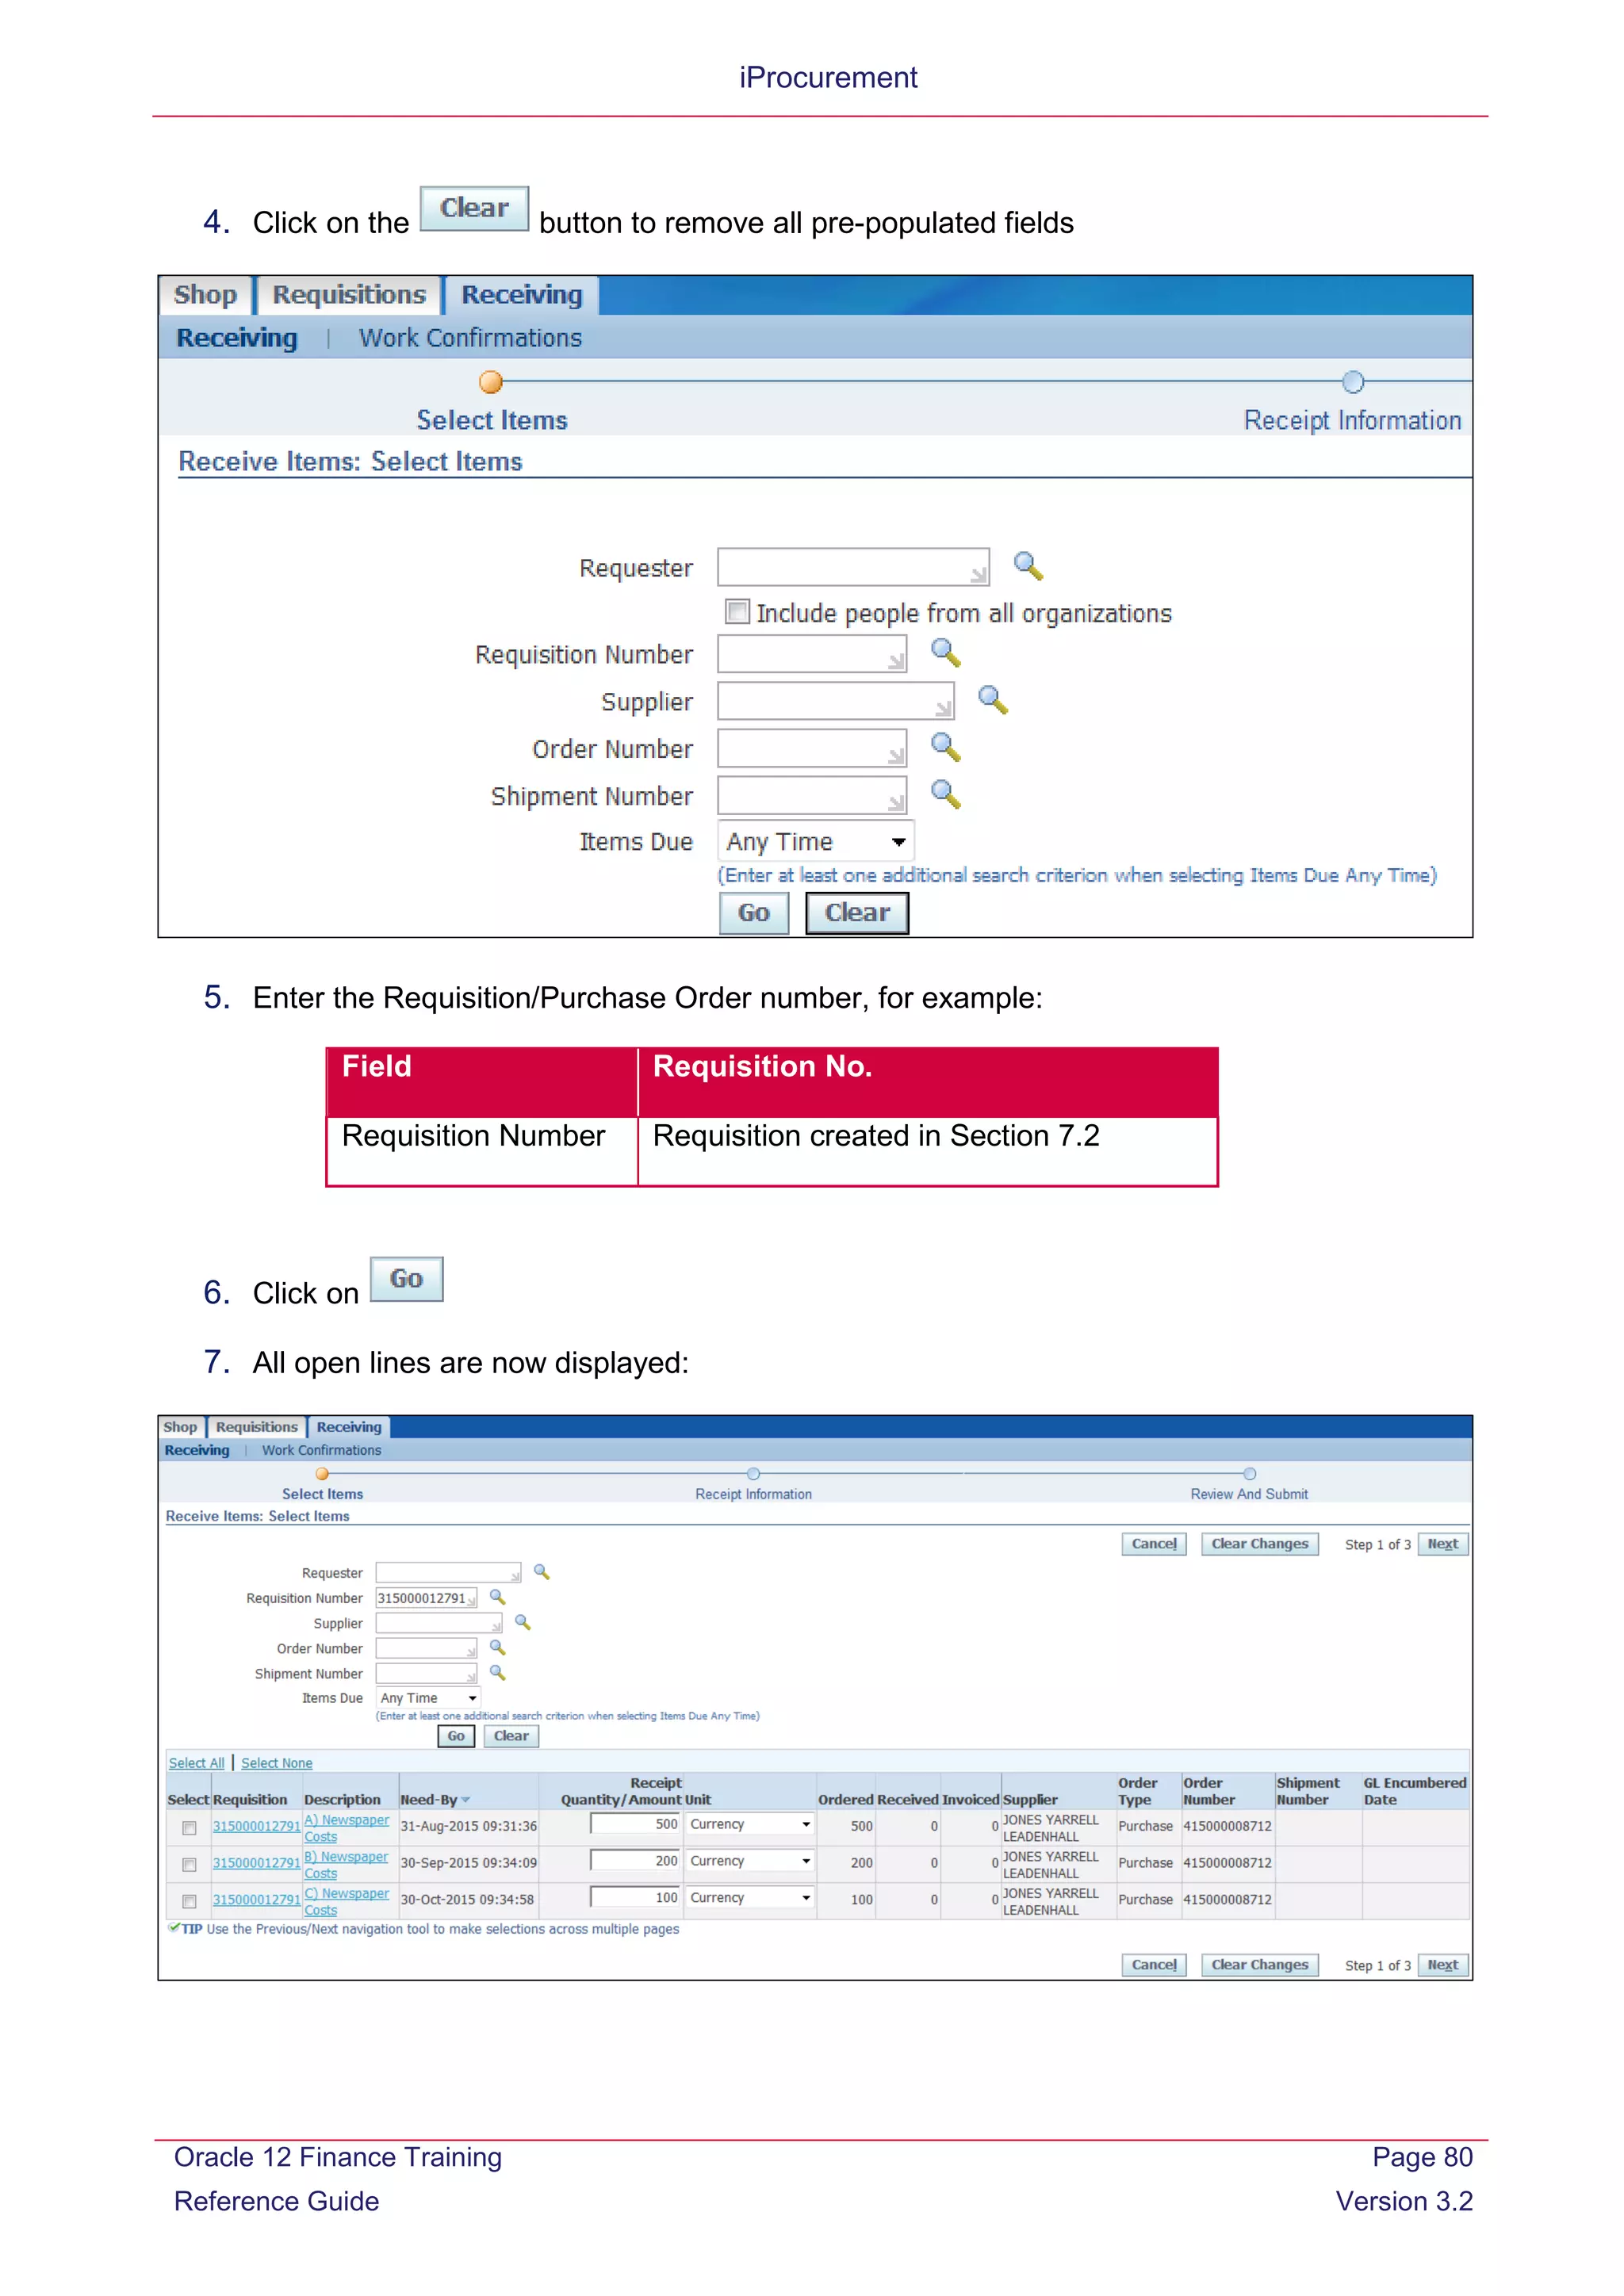This screenshot has height=2296, width=1624.
Task: Click the Review And Submit step circle
Action: [x=1249, y=1474]
